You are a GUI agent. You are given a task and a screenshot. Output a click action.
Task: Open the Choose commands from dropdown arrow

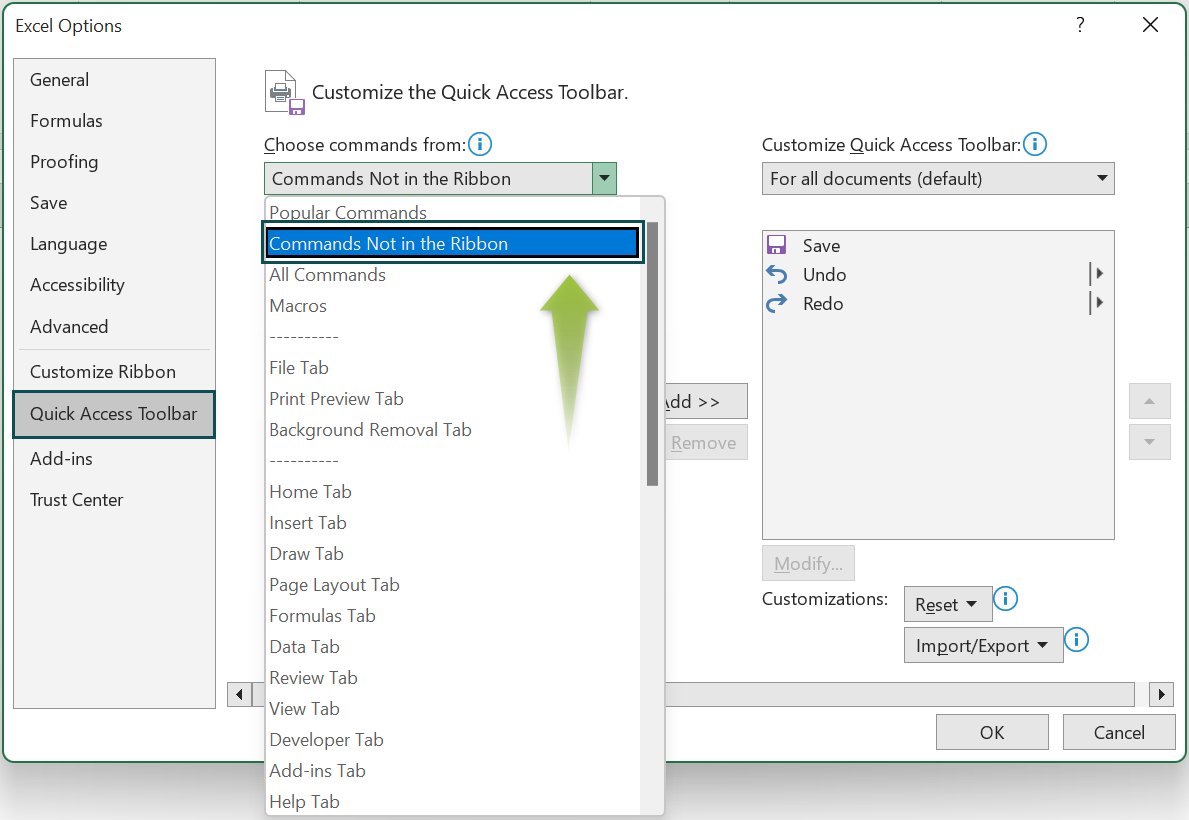tap(604, 178)
